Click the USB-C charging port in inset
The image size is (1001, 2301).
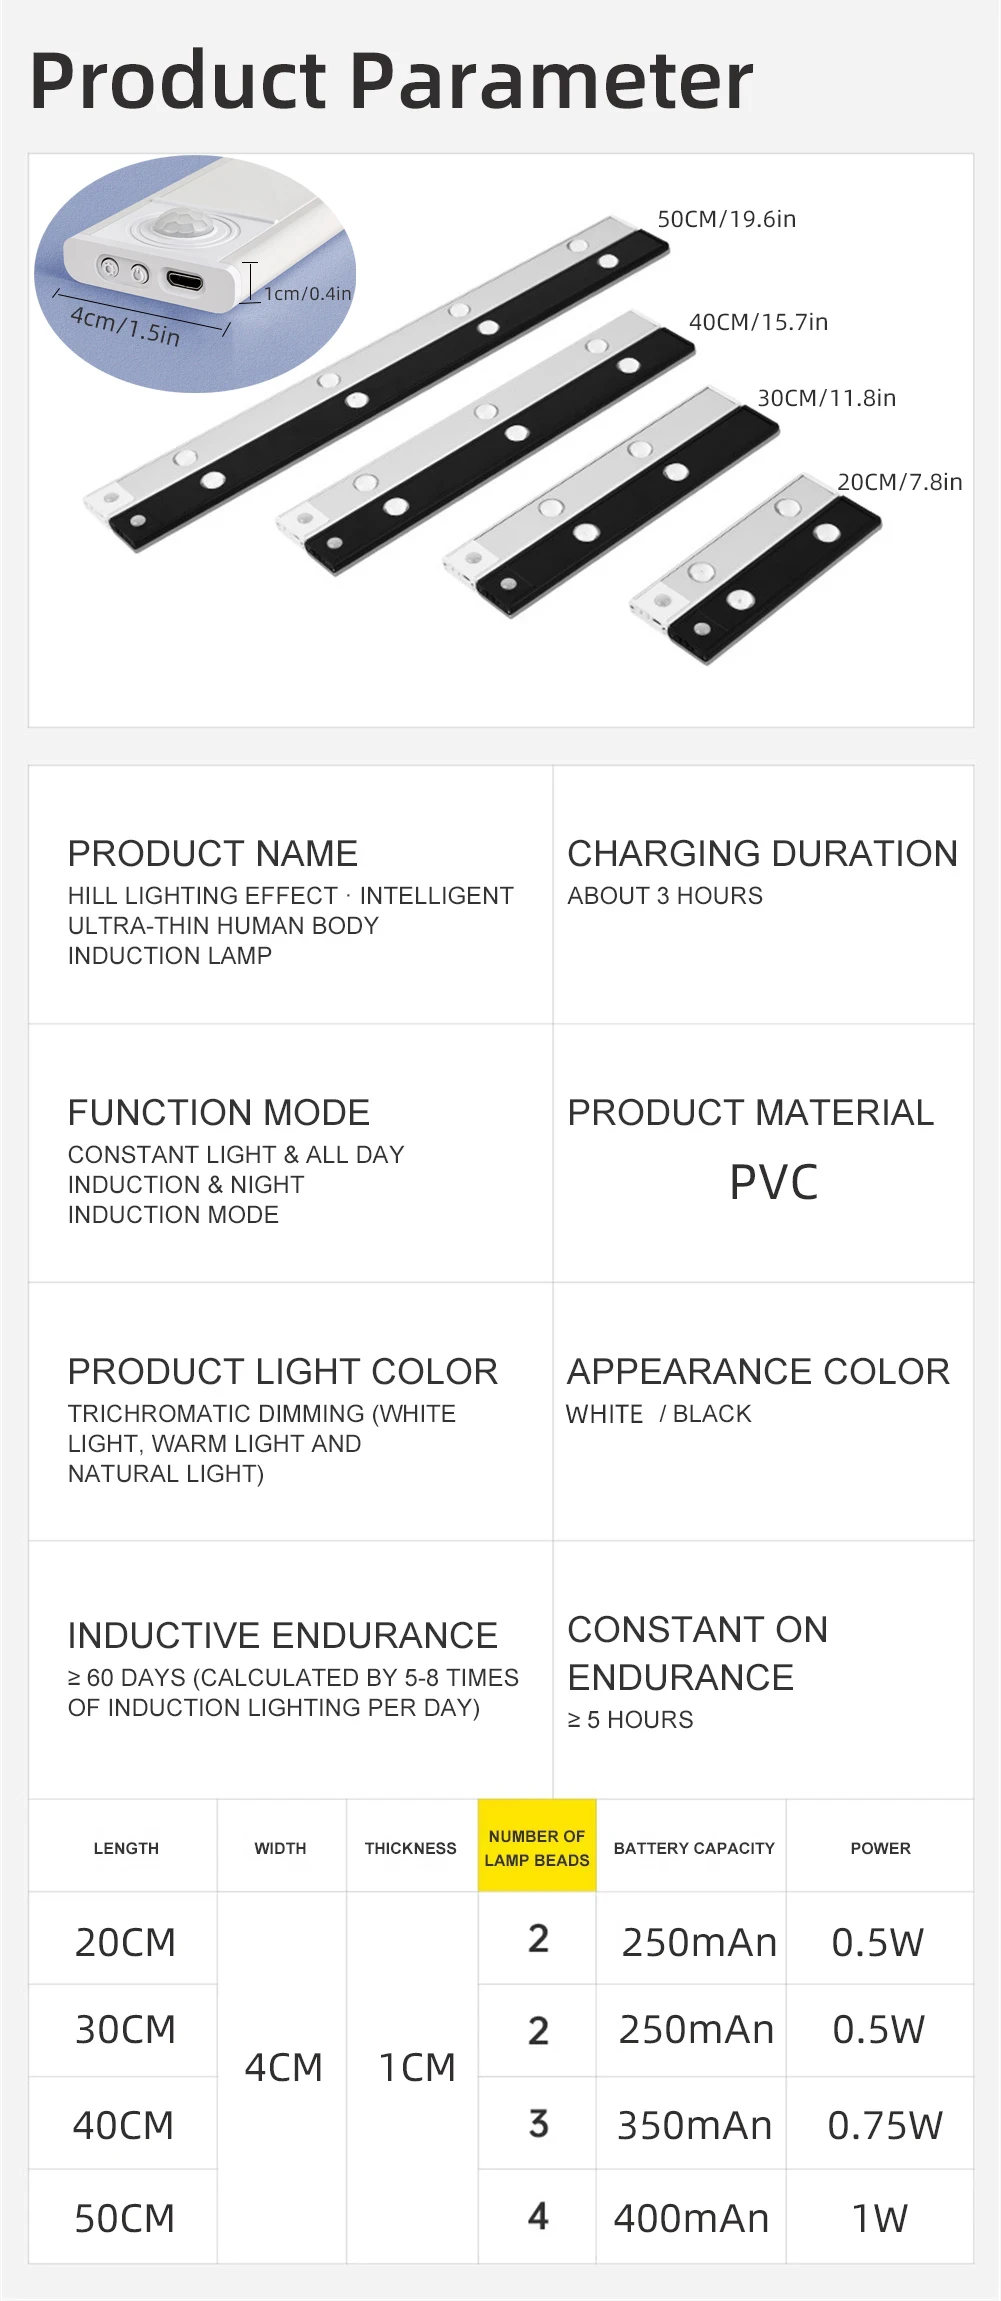184,280
